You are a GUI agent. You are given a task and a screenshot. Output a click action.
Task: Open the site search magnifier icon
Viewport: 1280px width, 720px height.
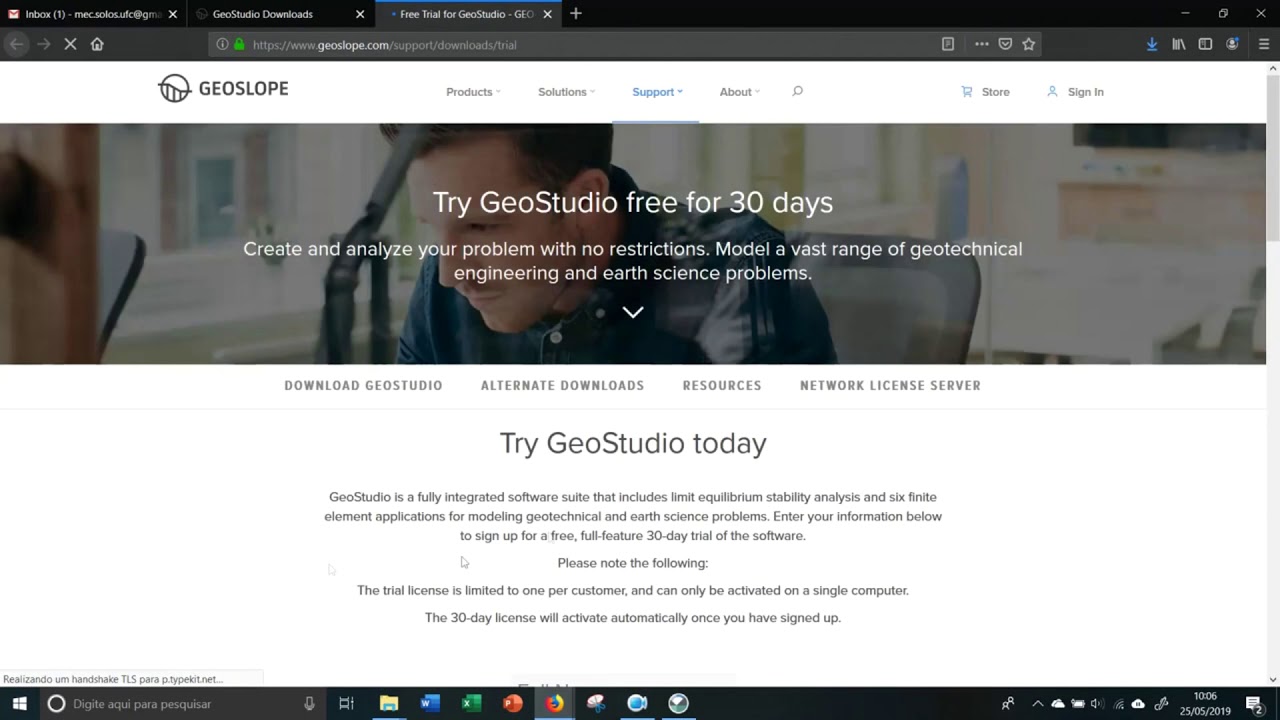797,91
